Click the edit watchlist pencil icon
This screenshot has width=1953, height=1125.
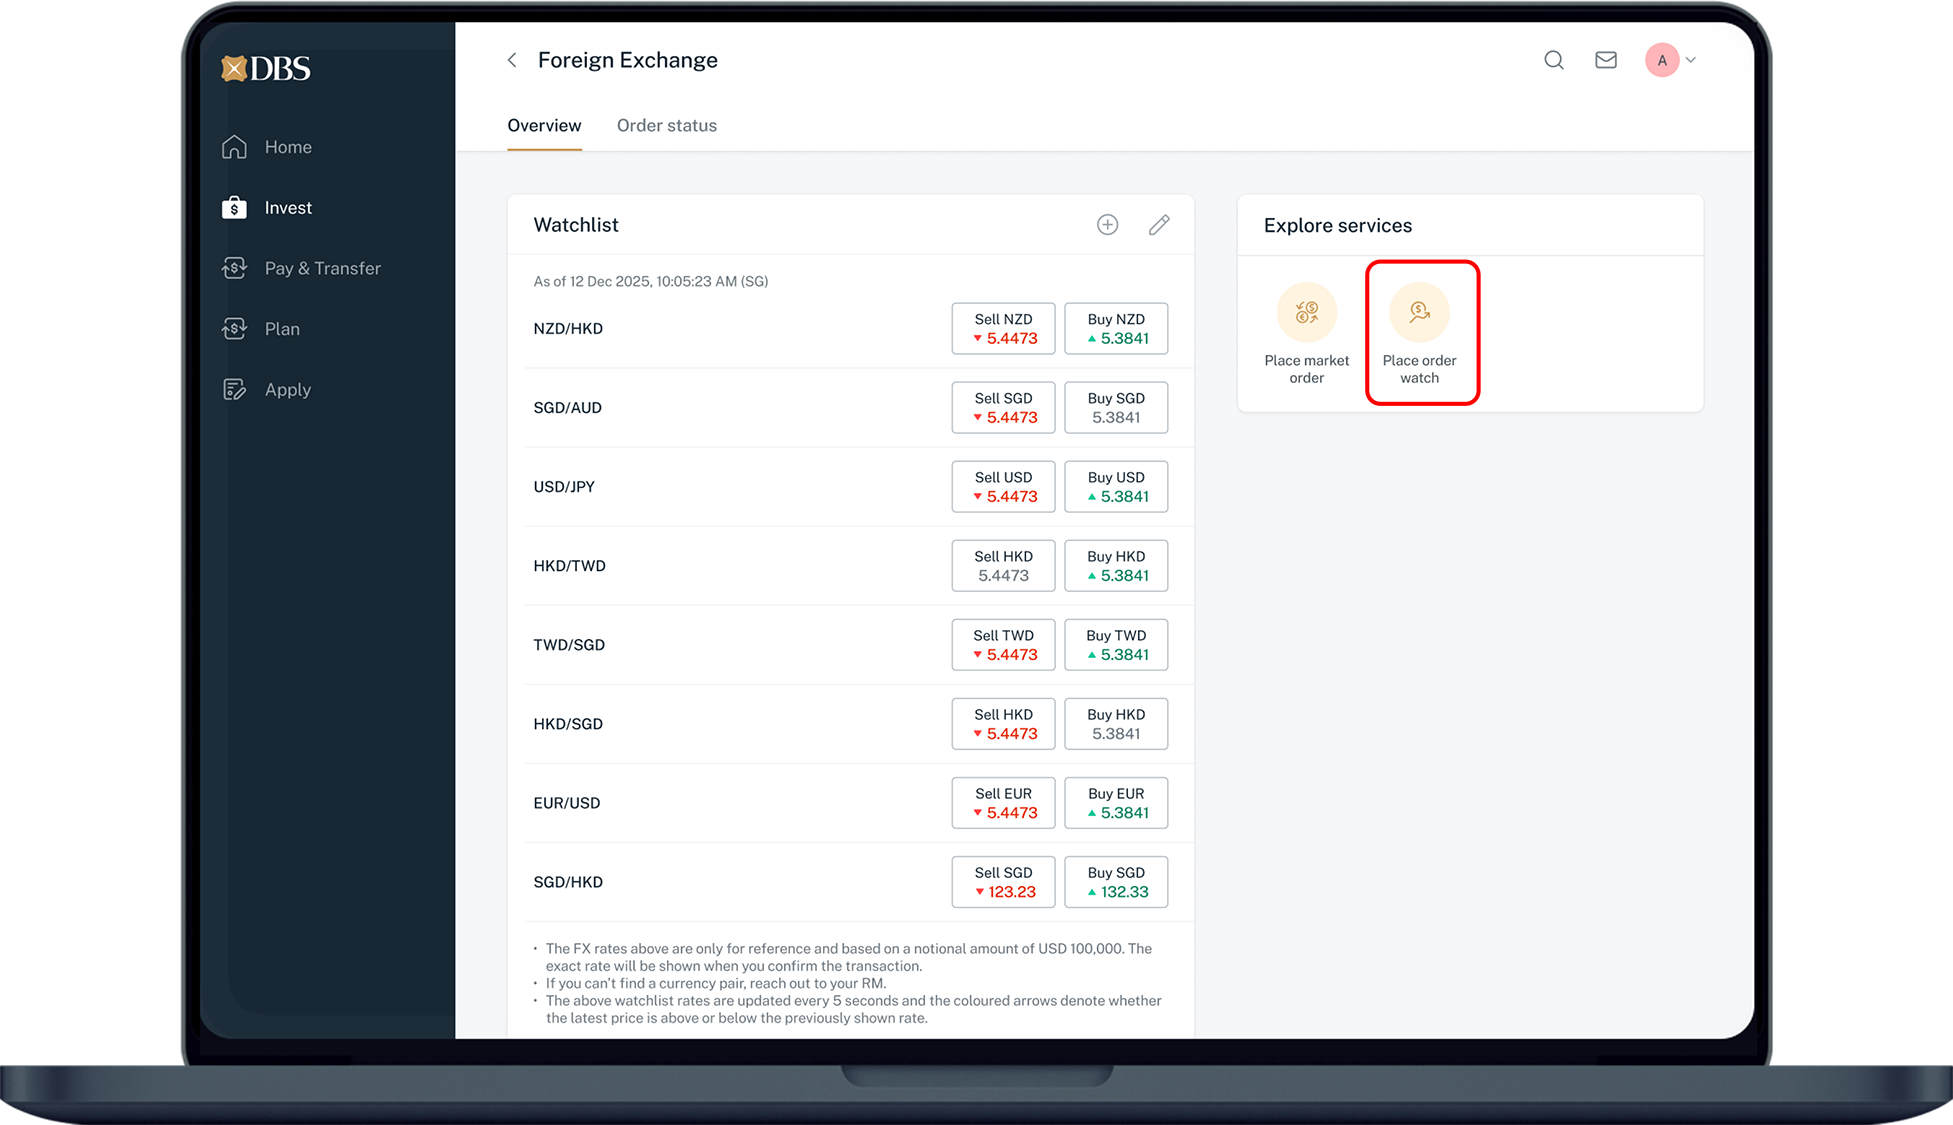tap(1158, 225)
